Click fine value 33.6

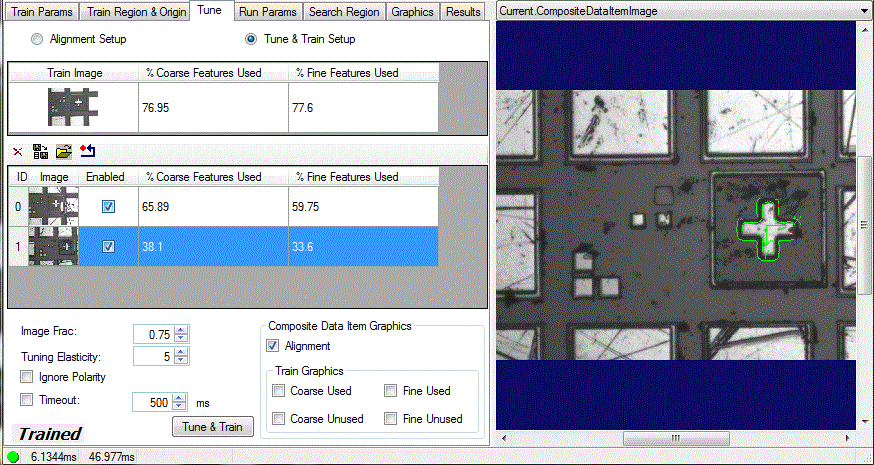point(302,246)
